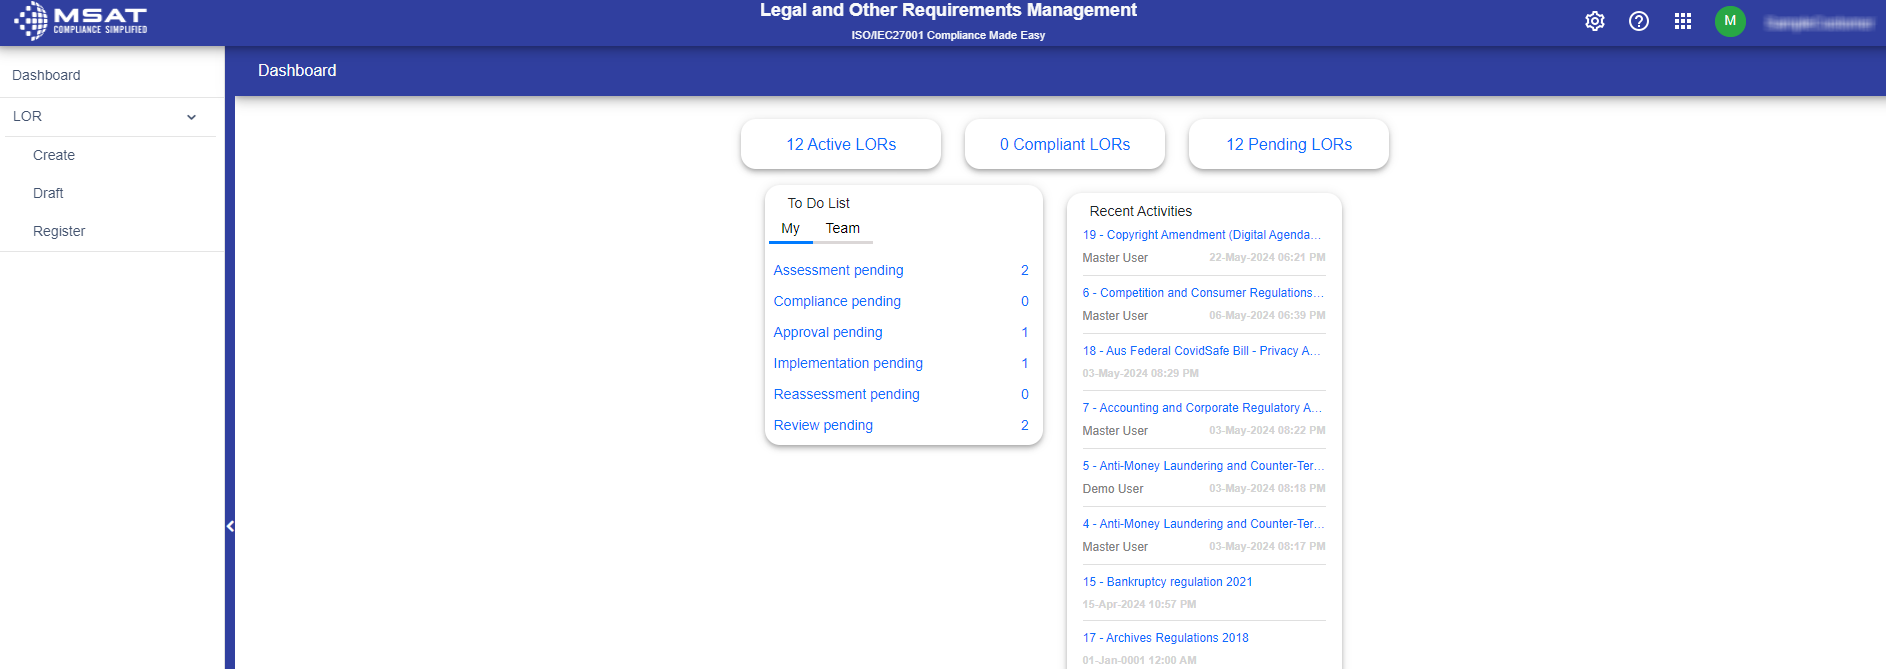The height and width of the screenshot is (669, 1886).
Task: Open Assessment pending link
Action: (x=838, y=270)
